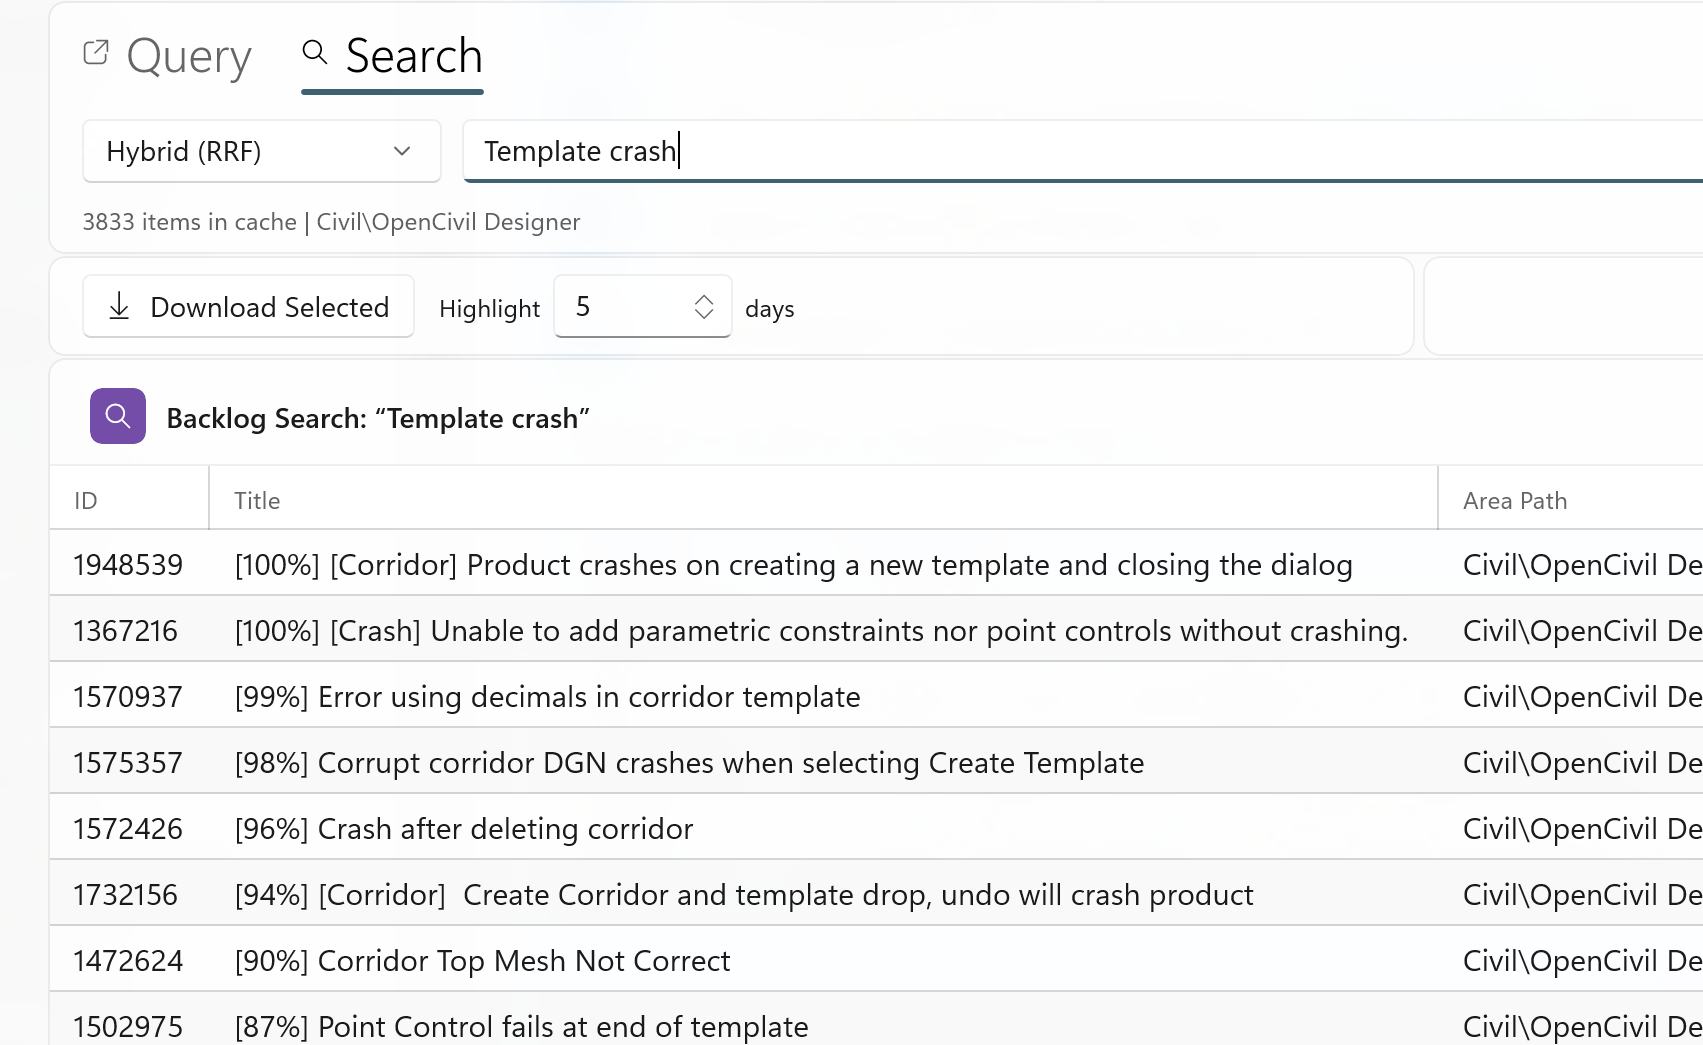Screen dimensions: 1703x1045
Task: Click the external-link icon beside Query
Action: (x=96, y=52)
